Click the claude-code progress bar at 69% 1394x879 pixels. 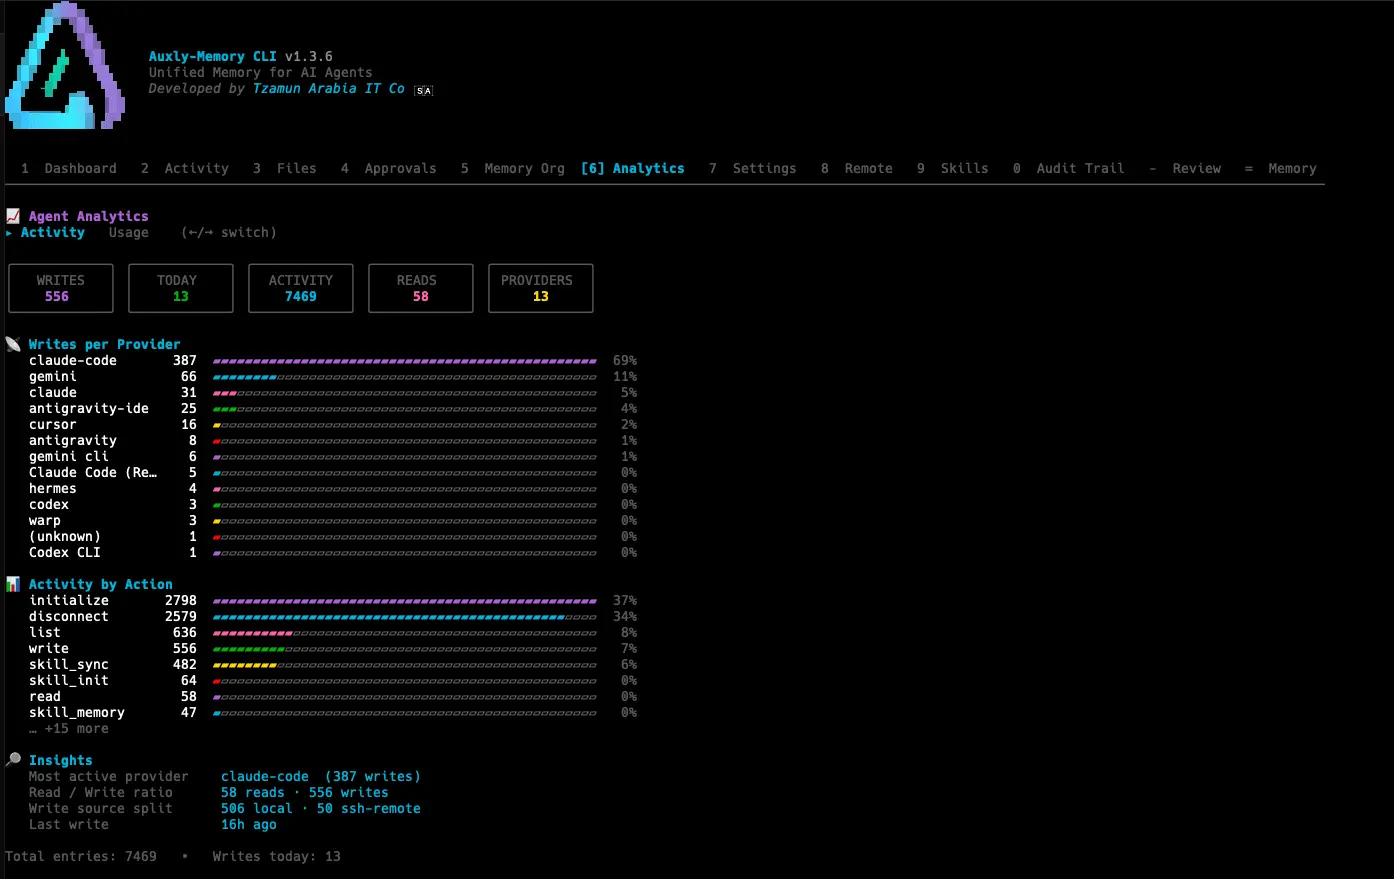pos(405,361)
